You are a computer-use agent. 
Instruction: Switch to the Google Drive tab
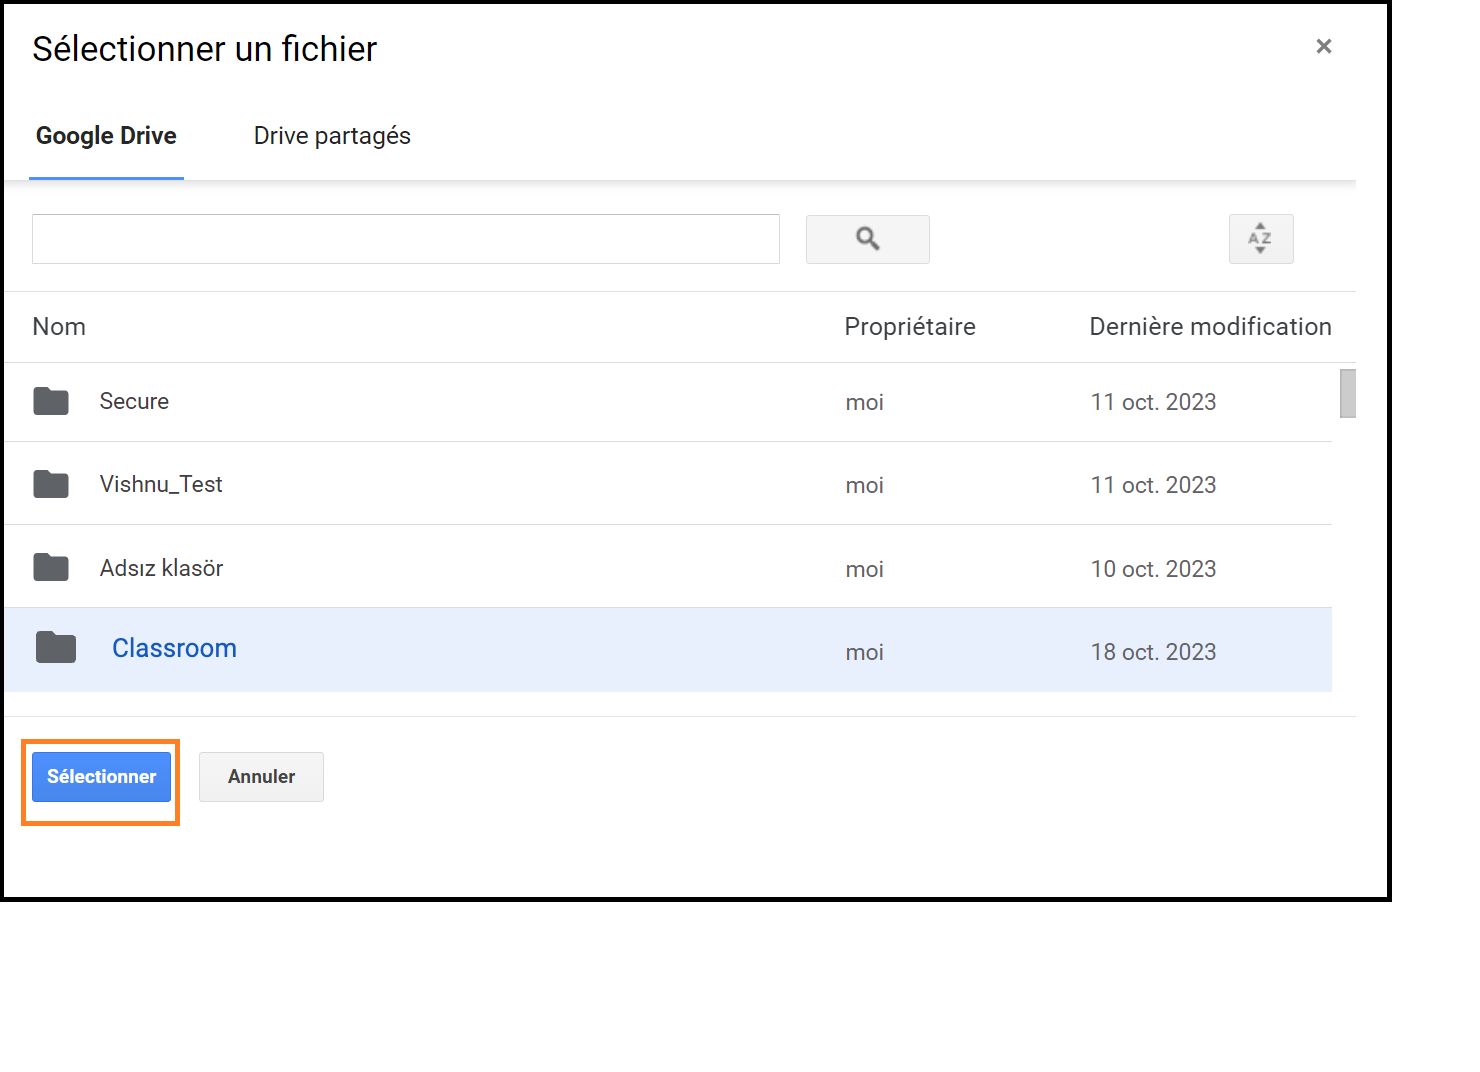coord(106,136)
